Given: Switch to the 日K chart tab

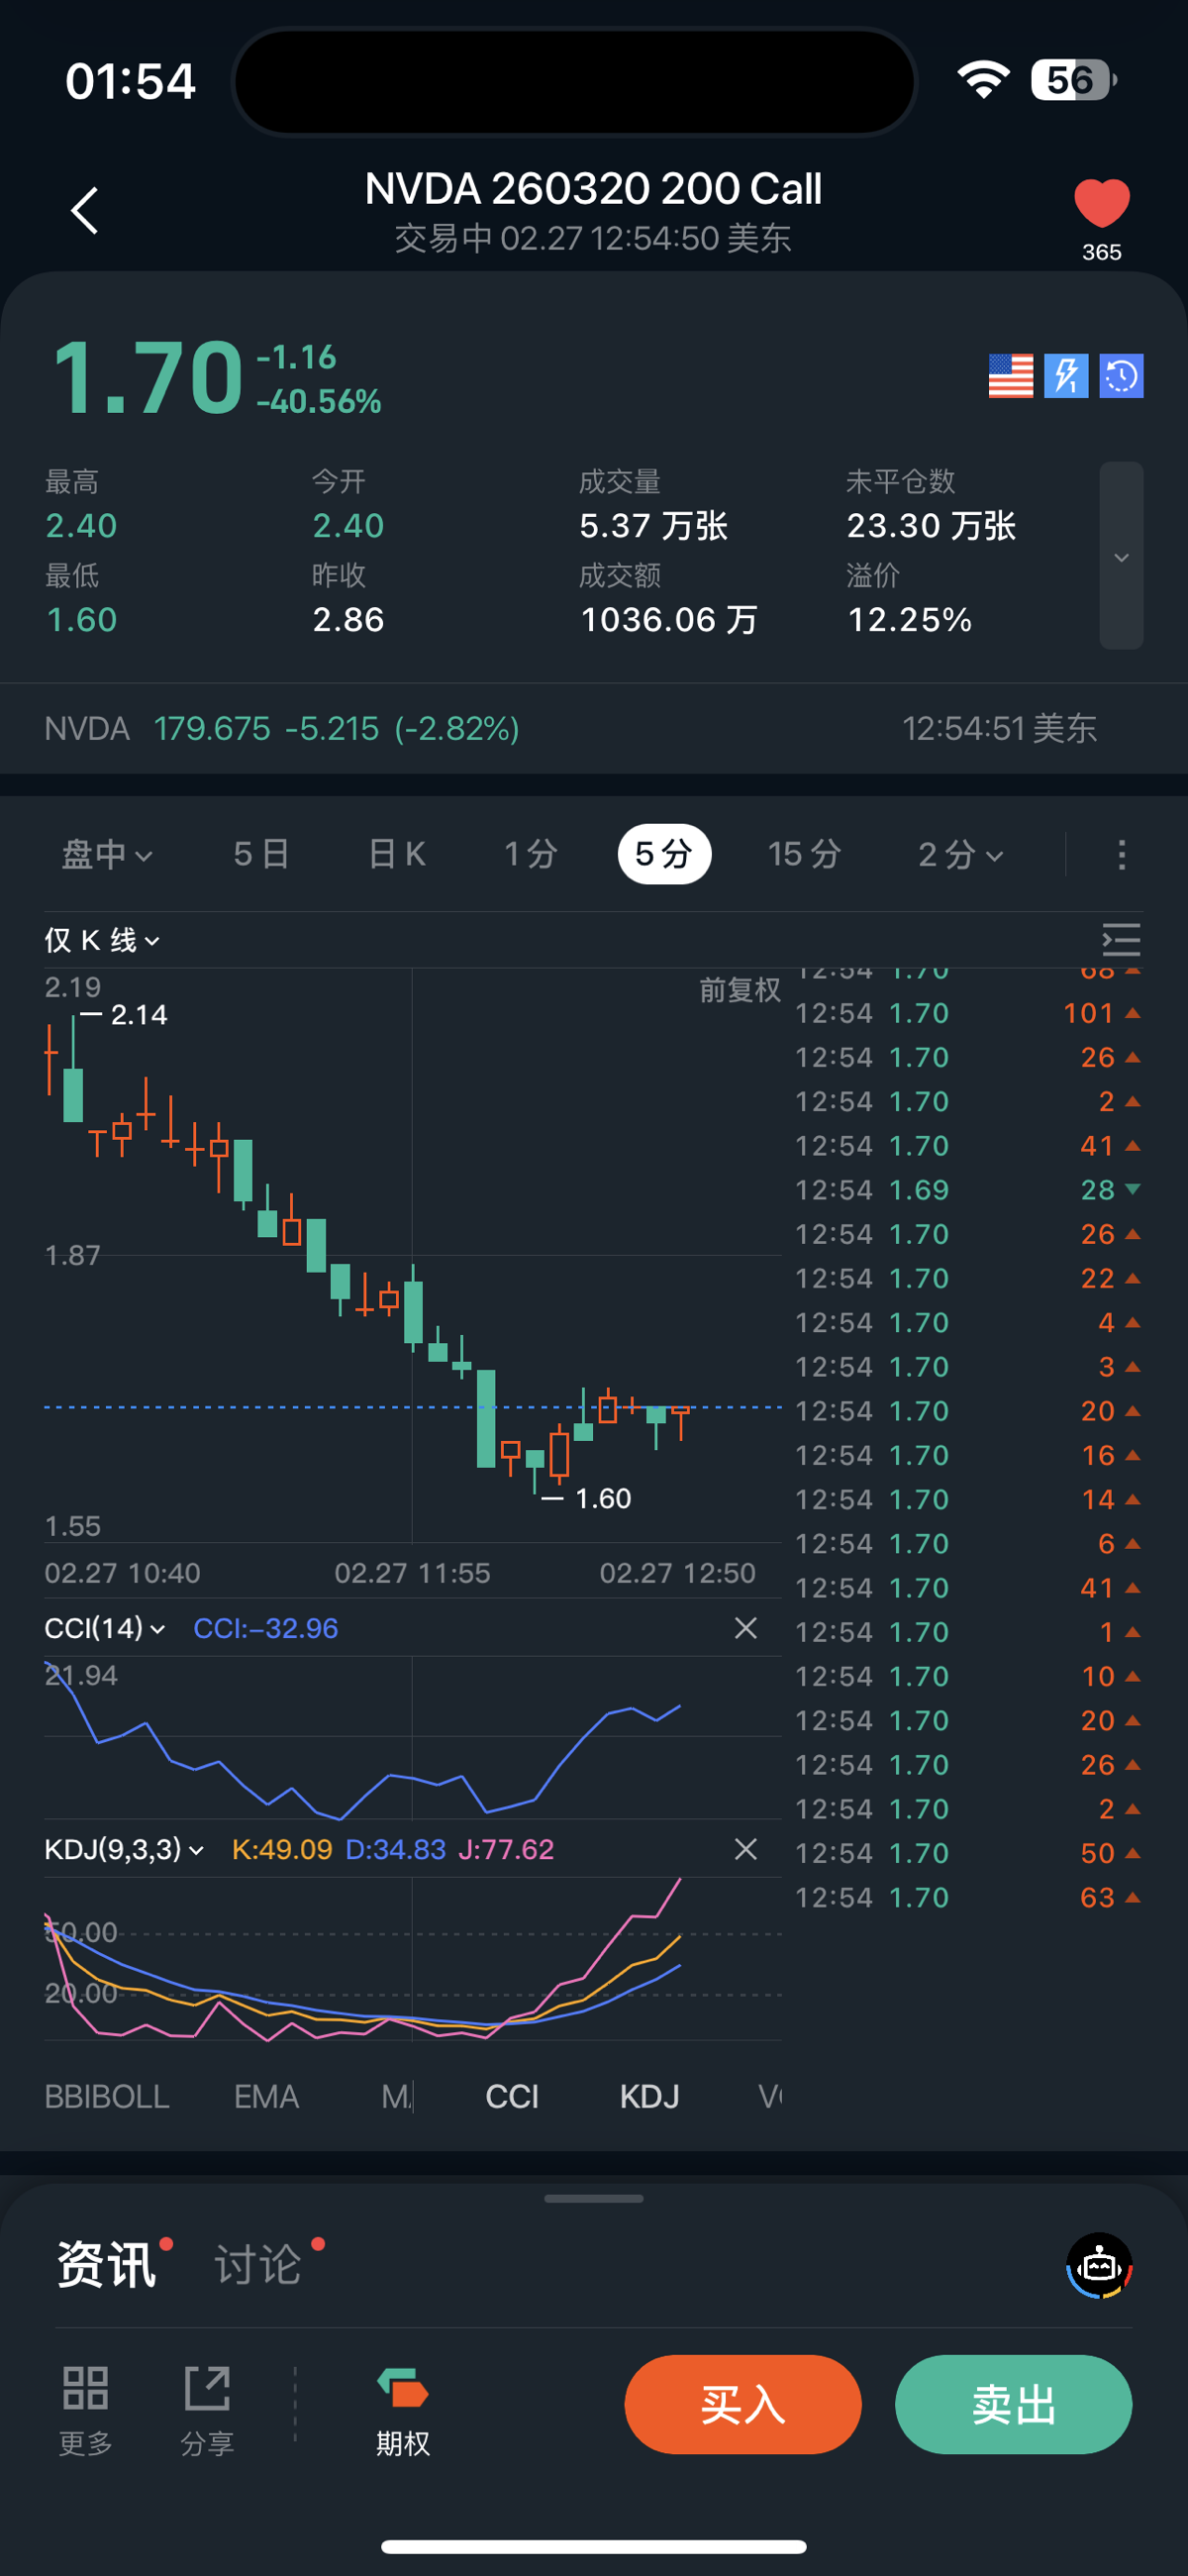Looking at the screenshot, I should pos(397,854).
